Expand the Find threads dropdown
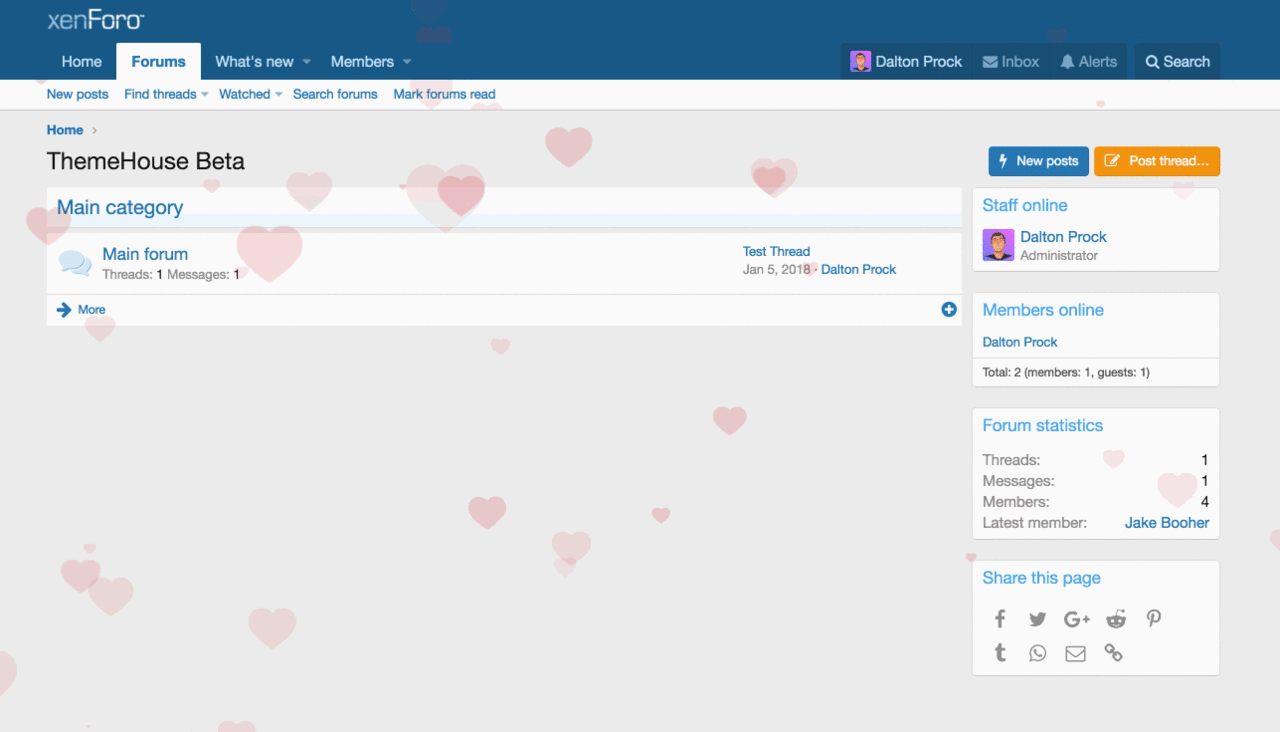 [x=205, y=95]
